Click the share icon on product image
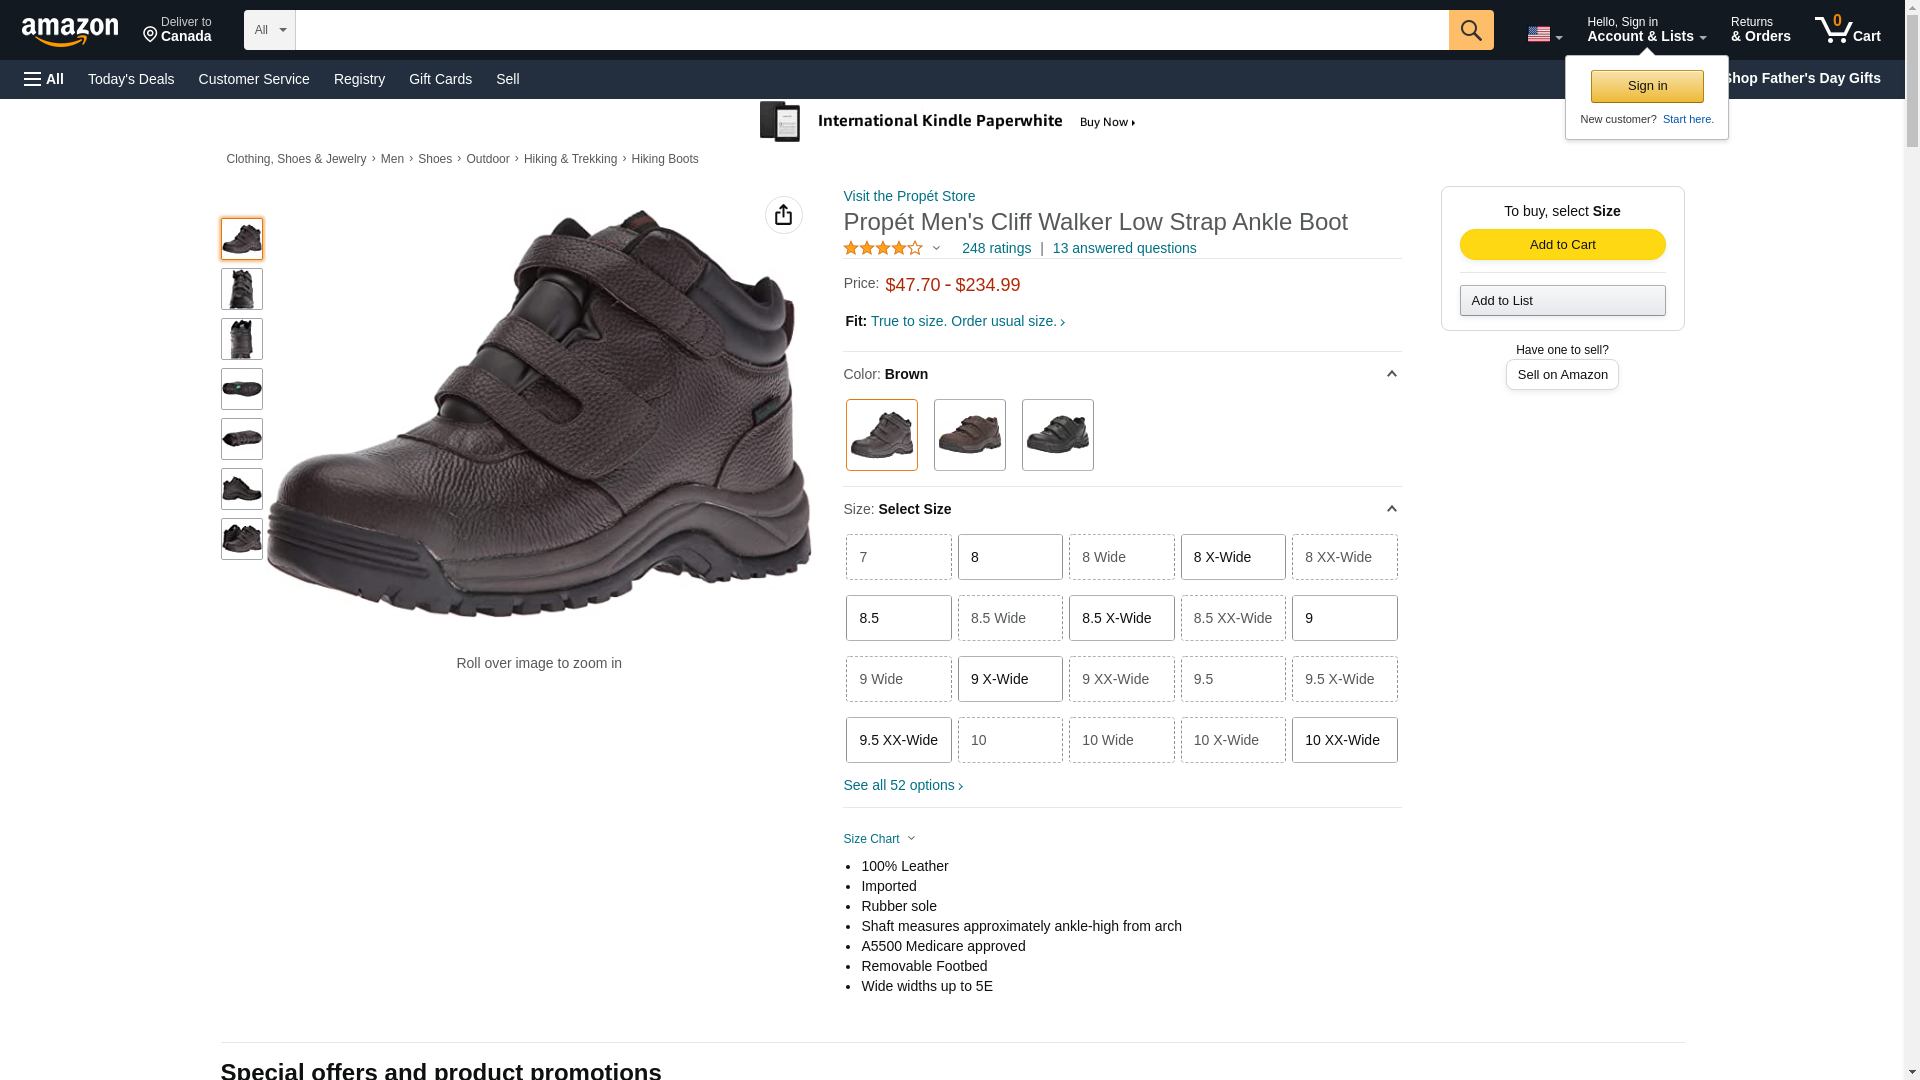Screen dimensions: 1920x1080 point(783,215)
